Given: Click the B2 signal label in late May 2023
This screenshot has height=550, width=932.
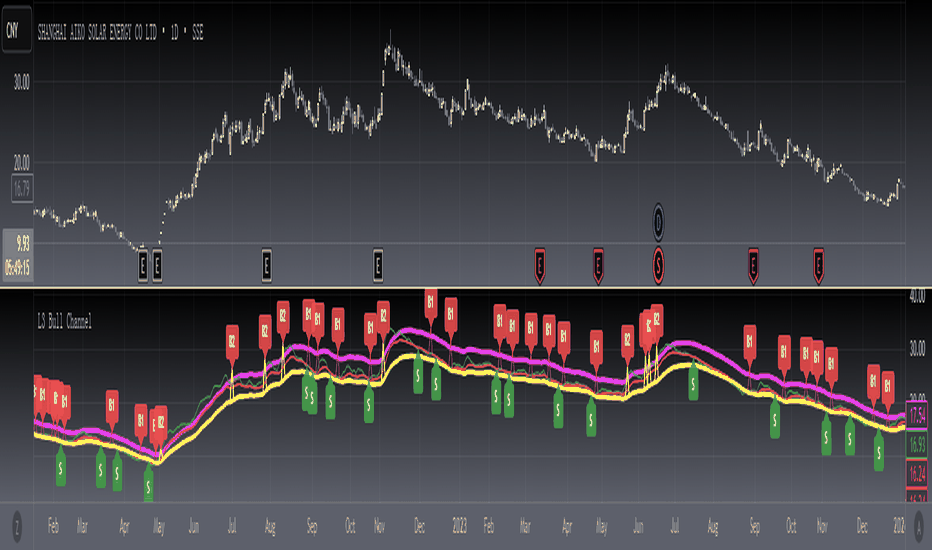Looking at the screenshot, I should click(x=627, y=341).
